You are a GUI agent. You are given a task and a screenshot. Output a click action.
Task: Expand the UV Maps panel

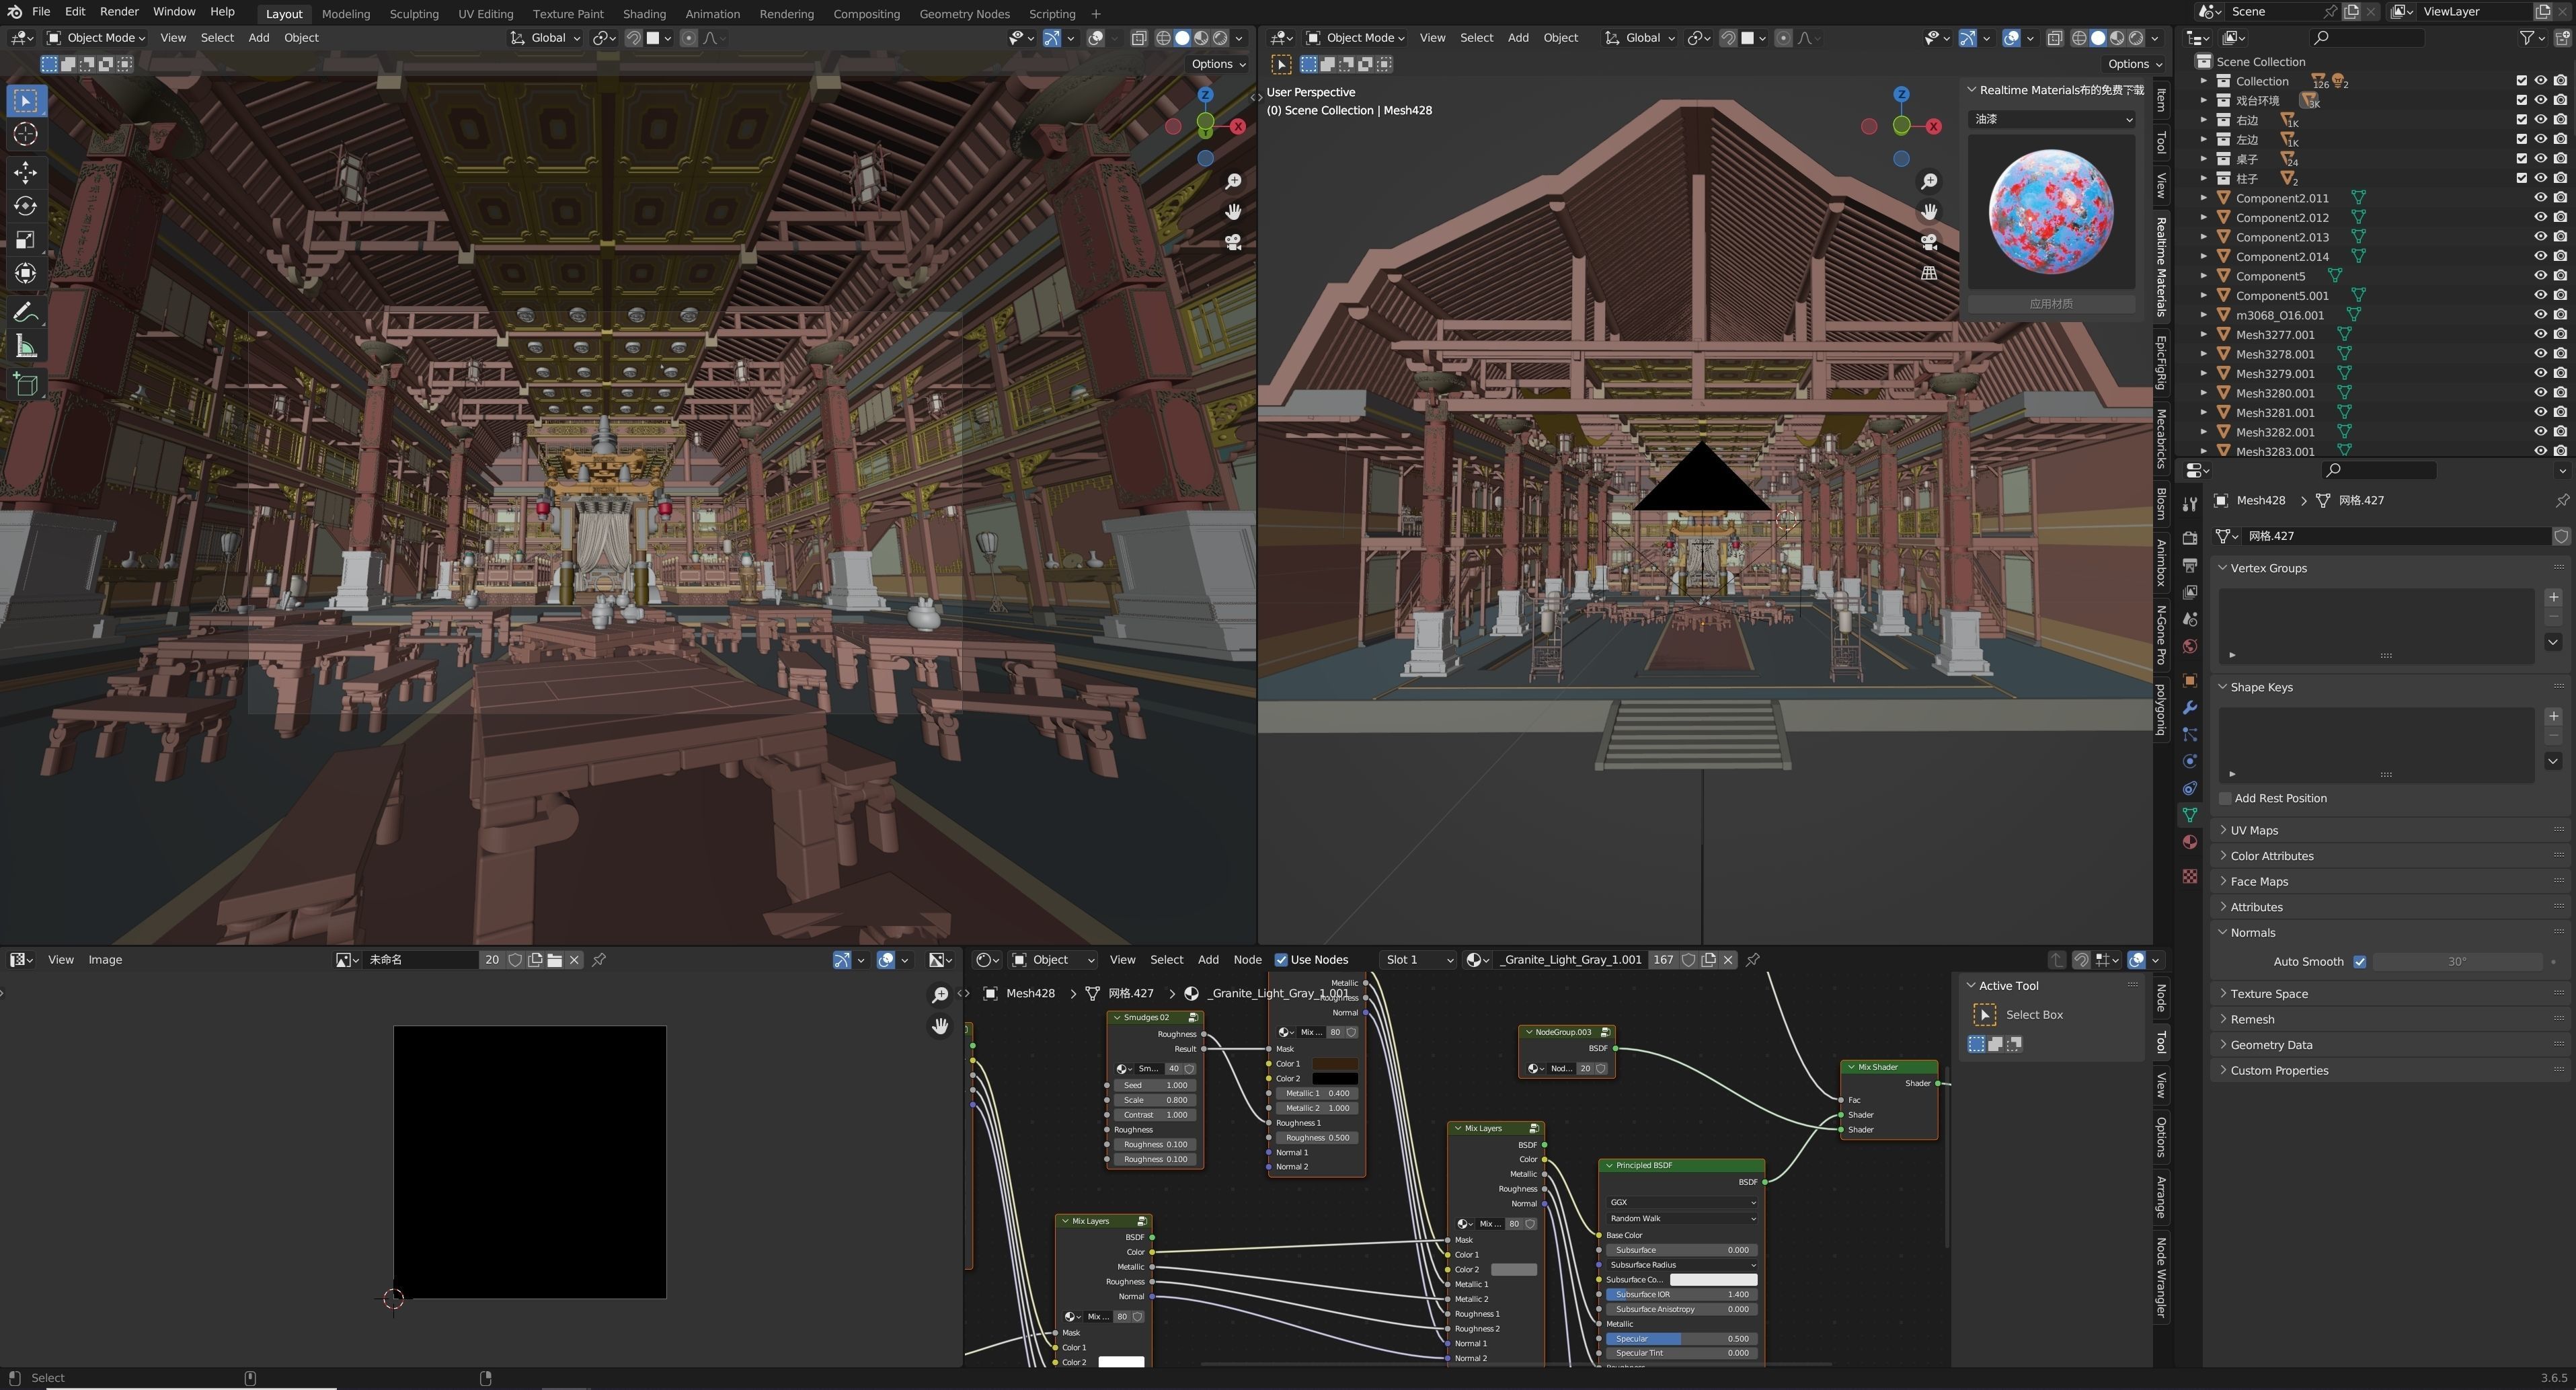tap(2254, 830)
